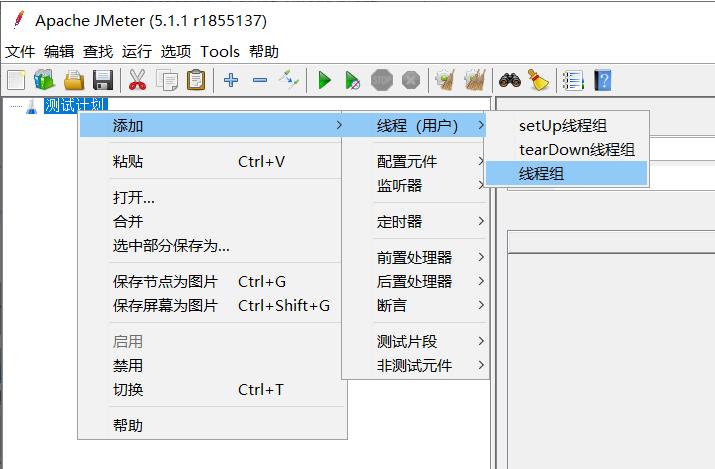Expand the 后置处理器 submenu
The height and width of the screenshot is (469, 715).
click(414, 281)
